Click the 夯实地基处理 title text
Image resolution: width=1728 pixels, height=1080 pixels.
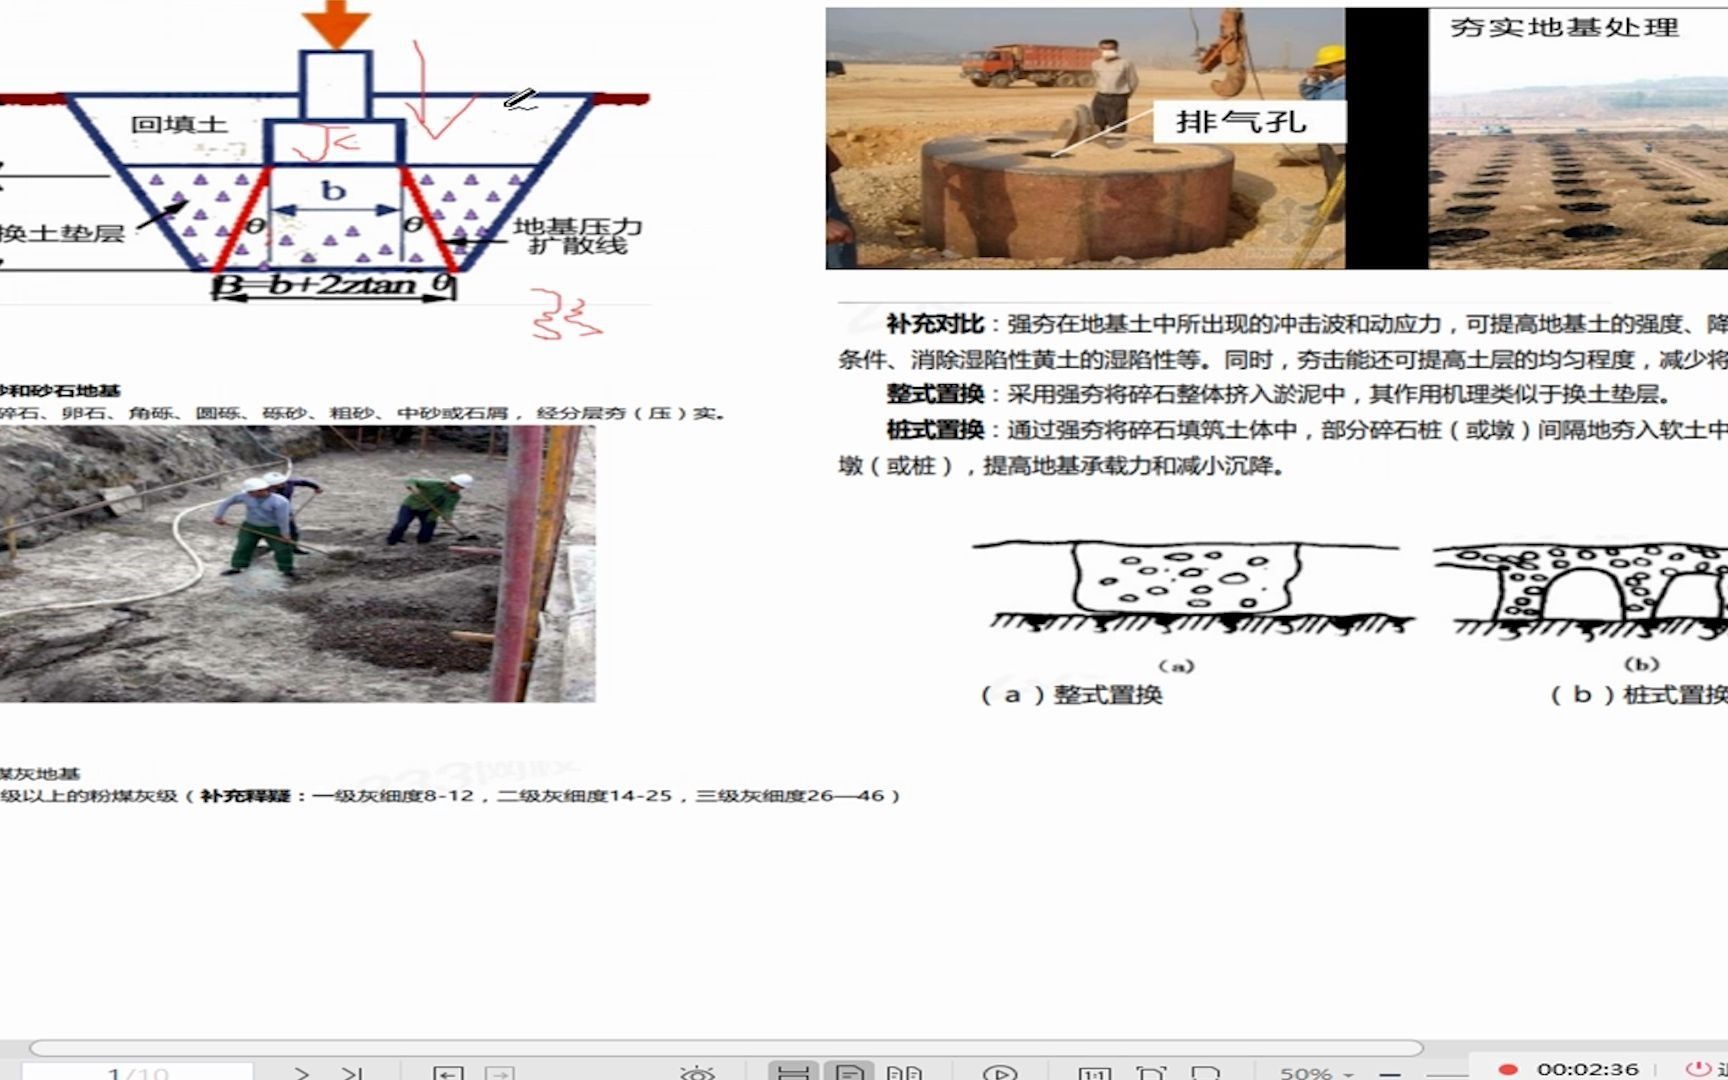1564,27
